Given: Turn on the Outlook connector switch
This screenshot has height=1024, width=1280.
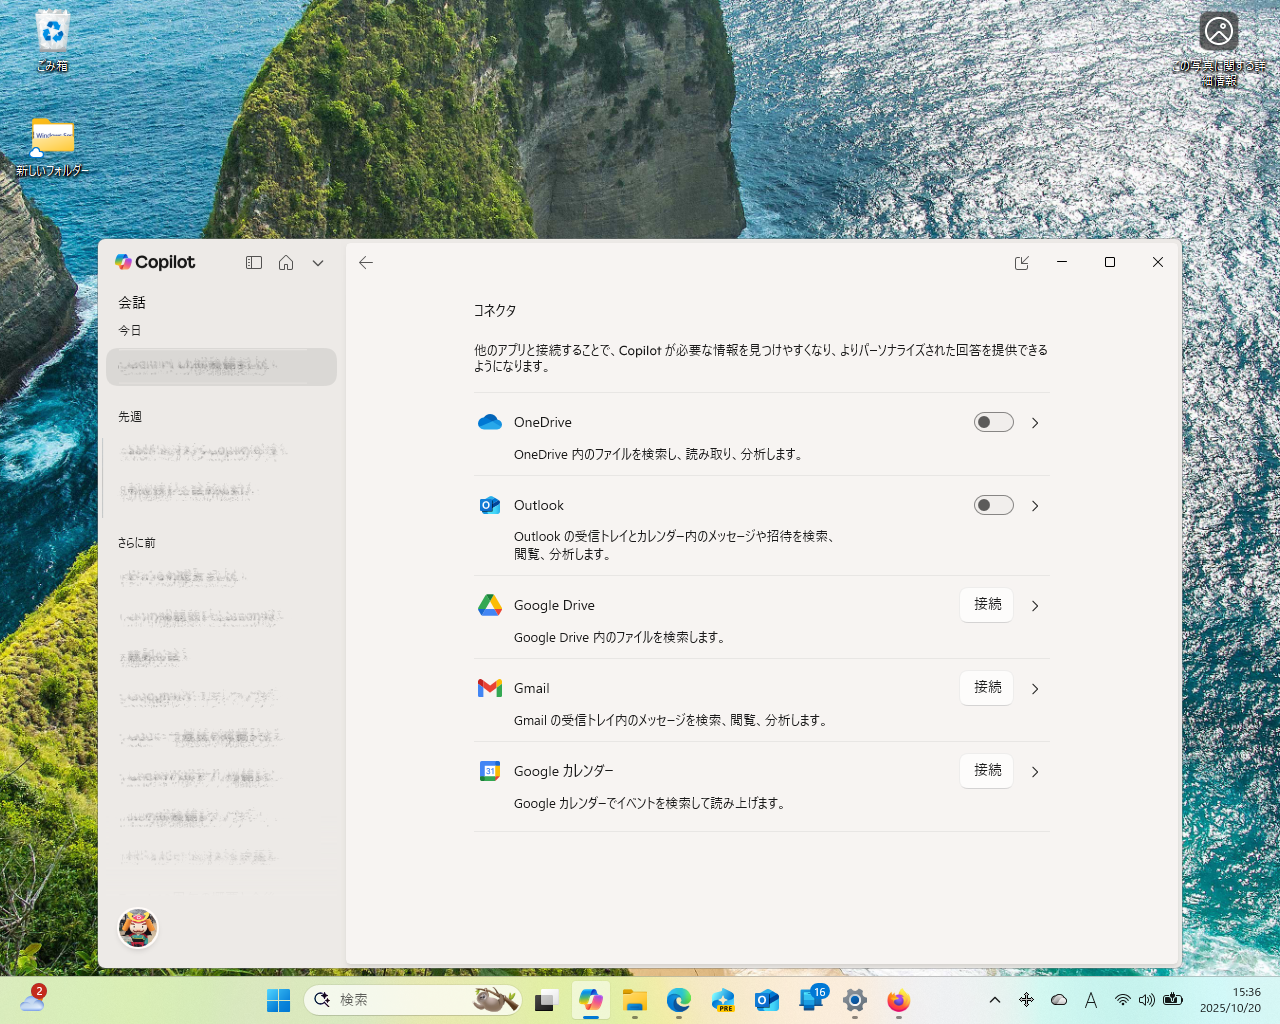Looking at the screenshot, I should (993, 505).
